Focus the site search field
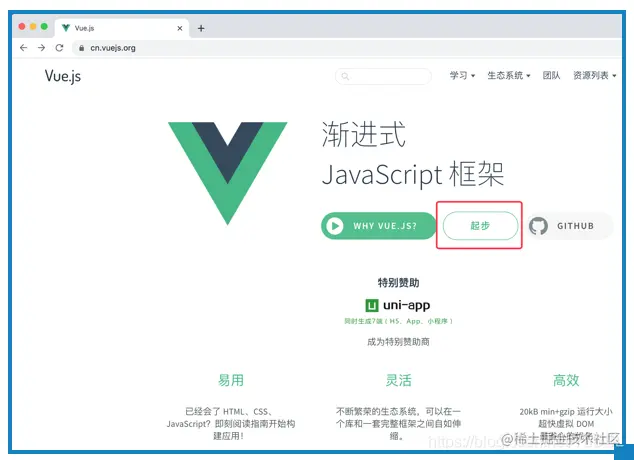This screenshot has height=460, width=634. coord(383,76)
